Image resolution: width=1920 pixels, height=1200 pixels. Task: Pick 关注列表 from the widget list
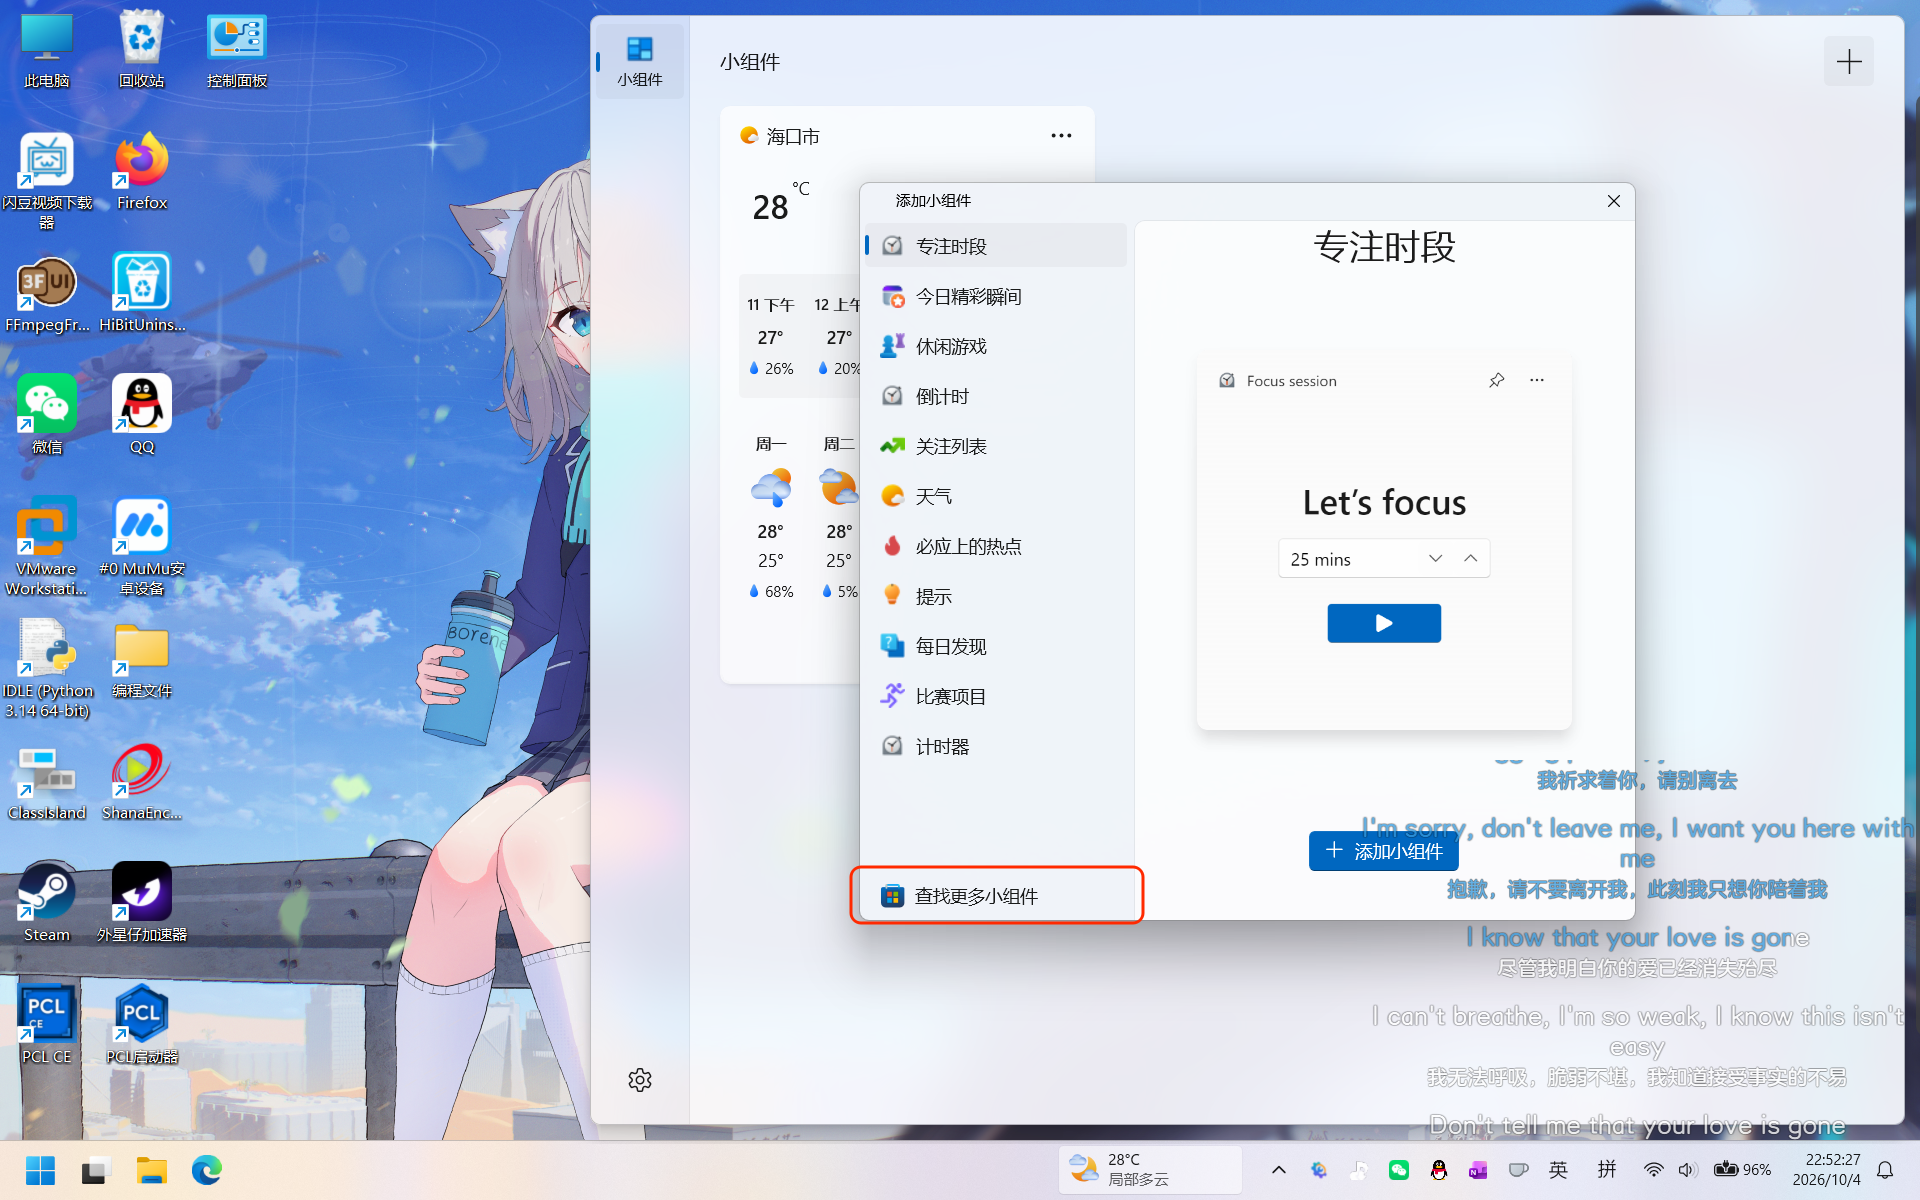pyautogui.click(x=996, y=446)
